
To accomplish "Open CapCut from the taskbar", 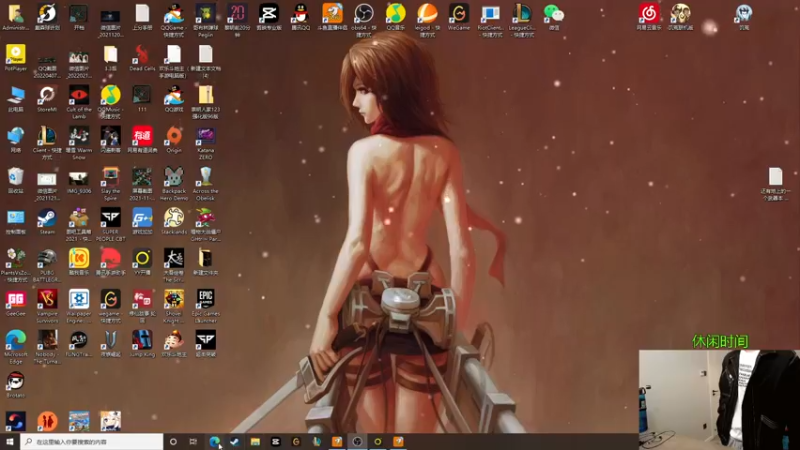I will click(x=276, y=441).
